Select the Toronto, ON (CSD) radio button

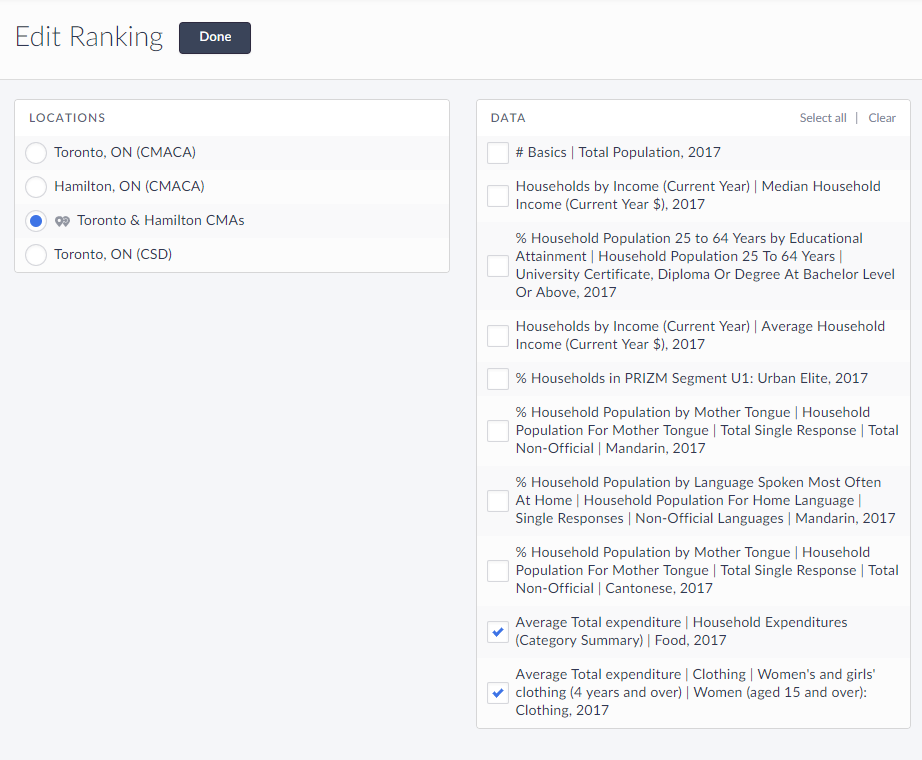point(36,255)
